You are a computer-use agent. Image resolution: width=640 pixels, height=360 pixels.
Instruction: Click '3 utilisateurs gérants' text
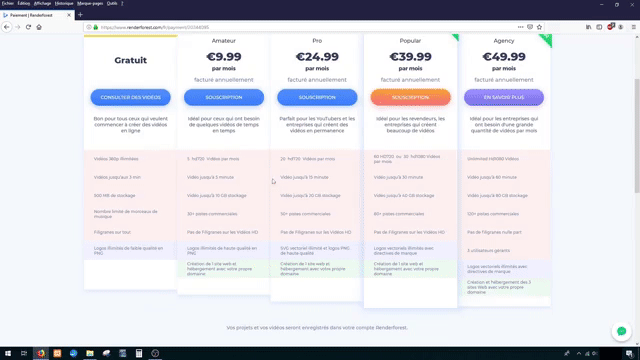[x=488, y=251]
